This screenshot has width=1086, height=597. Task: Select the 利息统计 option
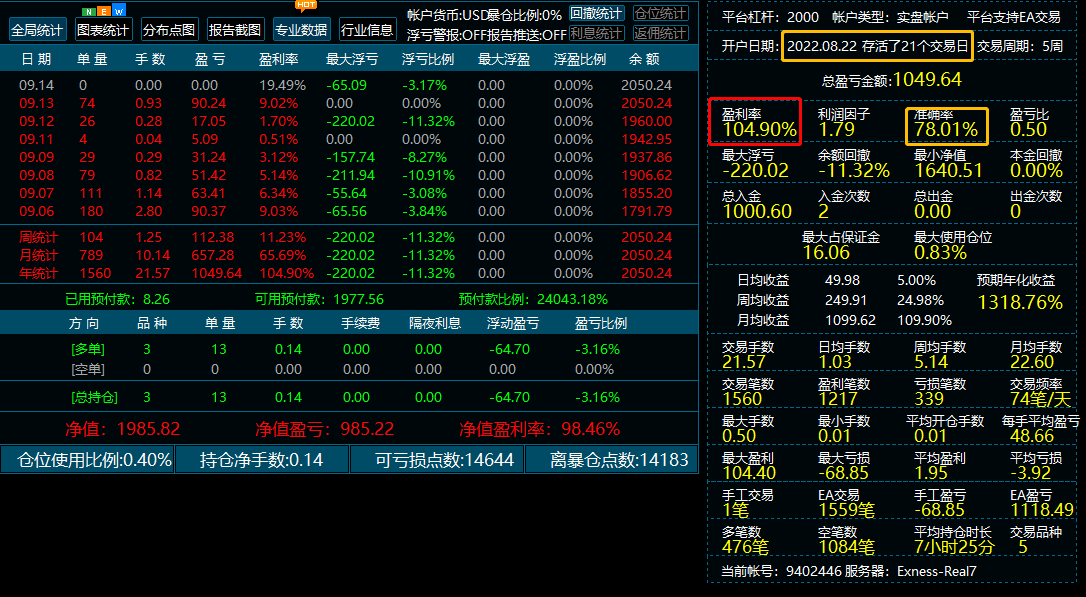tap(597, 34)
